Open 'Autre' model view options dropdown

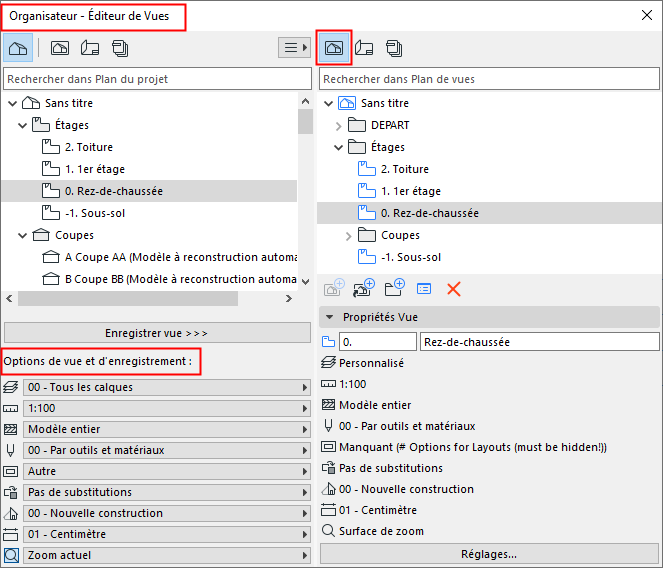tap(167, 471)
